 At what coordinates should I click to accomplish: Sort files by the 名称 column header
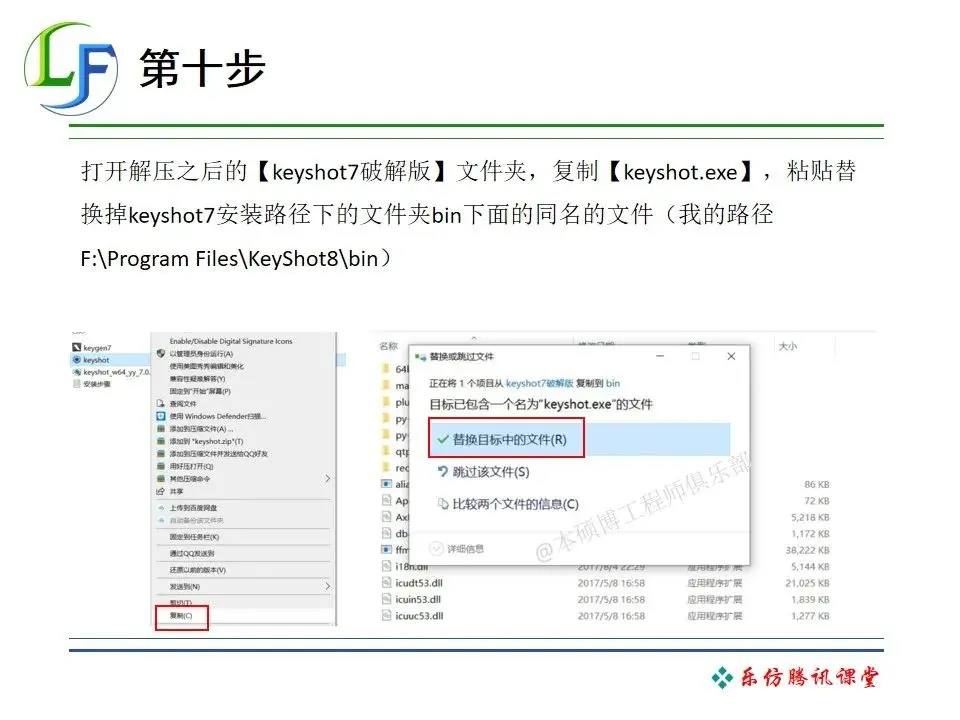point(388,347)
